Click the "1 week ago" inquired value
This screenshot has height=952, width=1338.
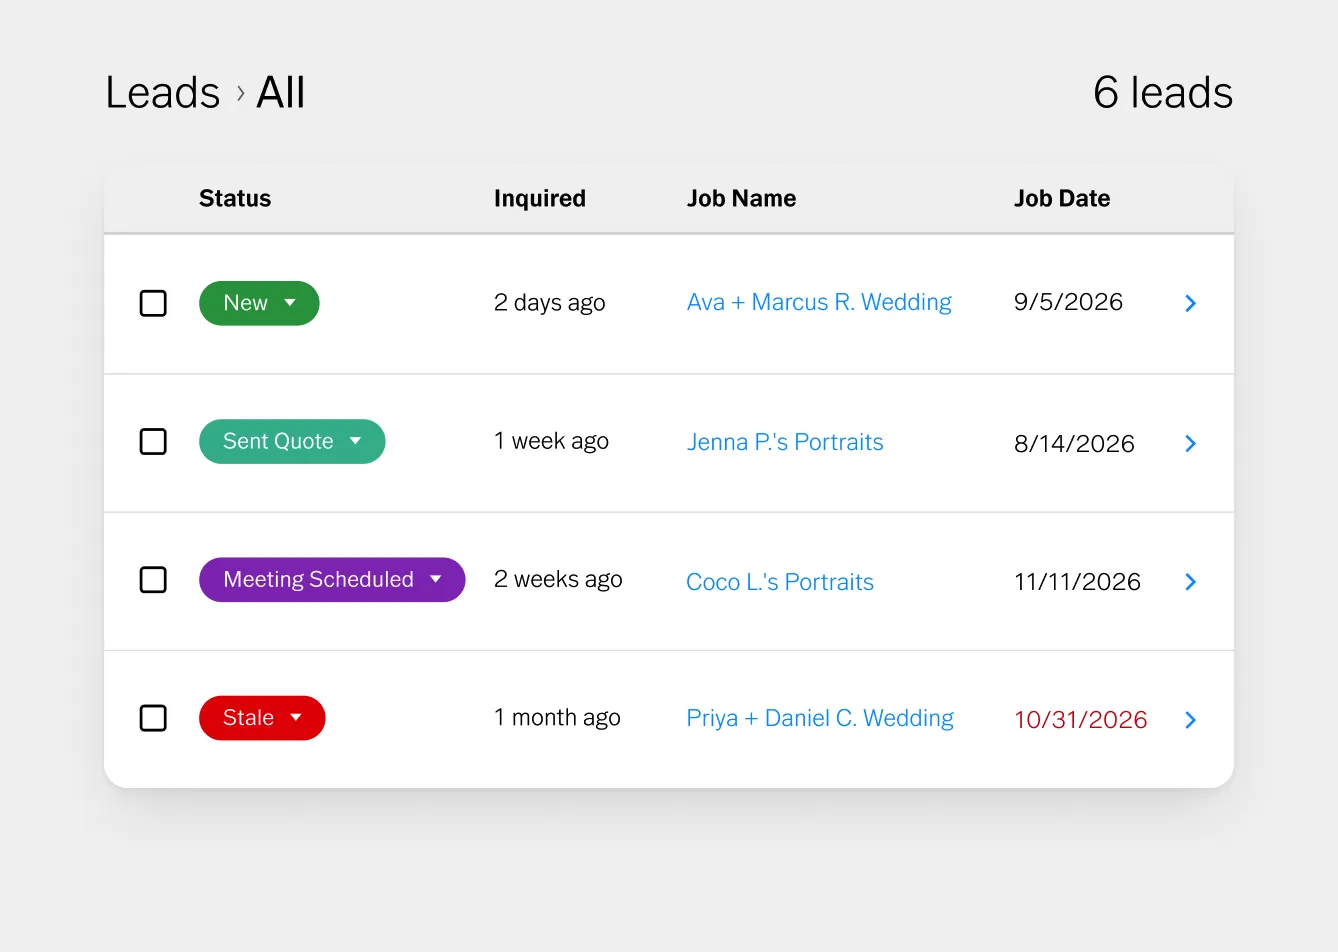click(x=551, y=441)
